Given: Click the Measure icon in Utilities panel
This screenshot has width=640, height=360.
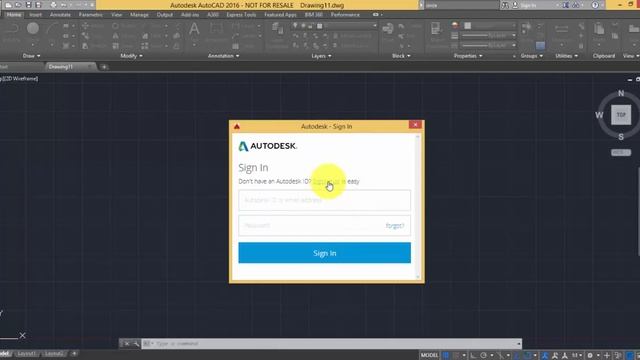Looking at the screenshot, I should [562, 29].
